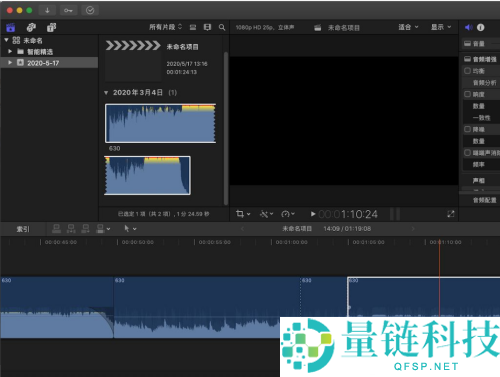Open the browser search magnifier

tap(222, 27)
